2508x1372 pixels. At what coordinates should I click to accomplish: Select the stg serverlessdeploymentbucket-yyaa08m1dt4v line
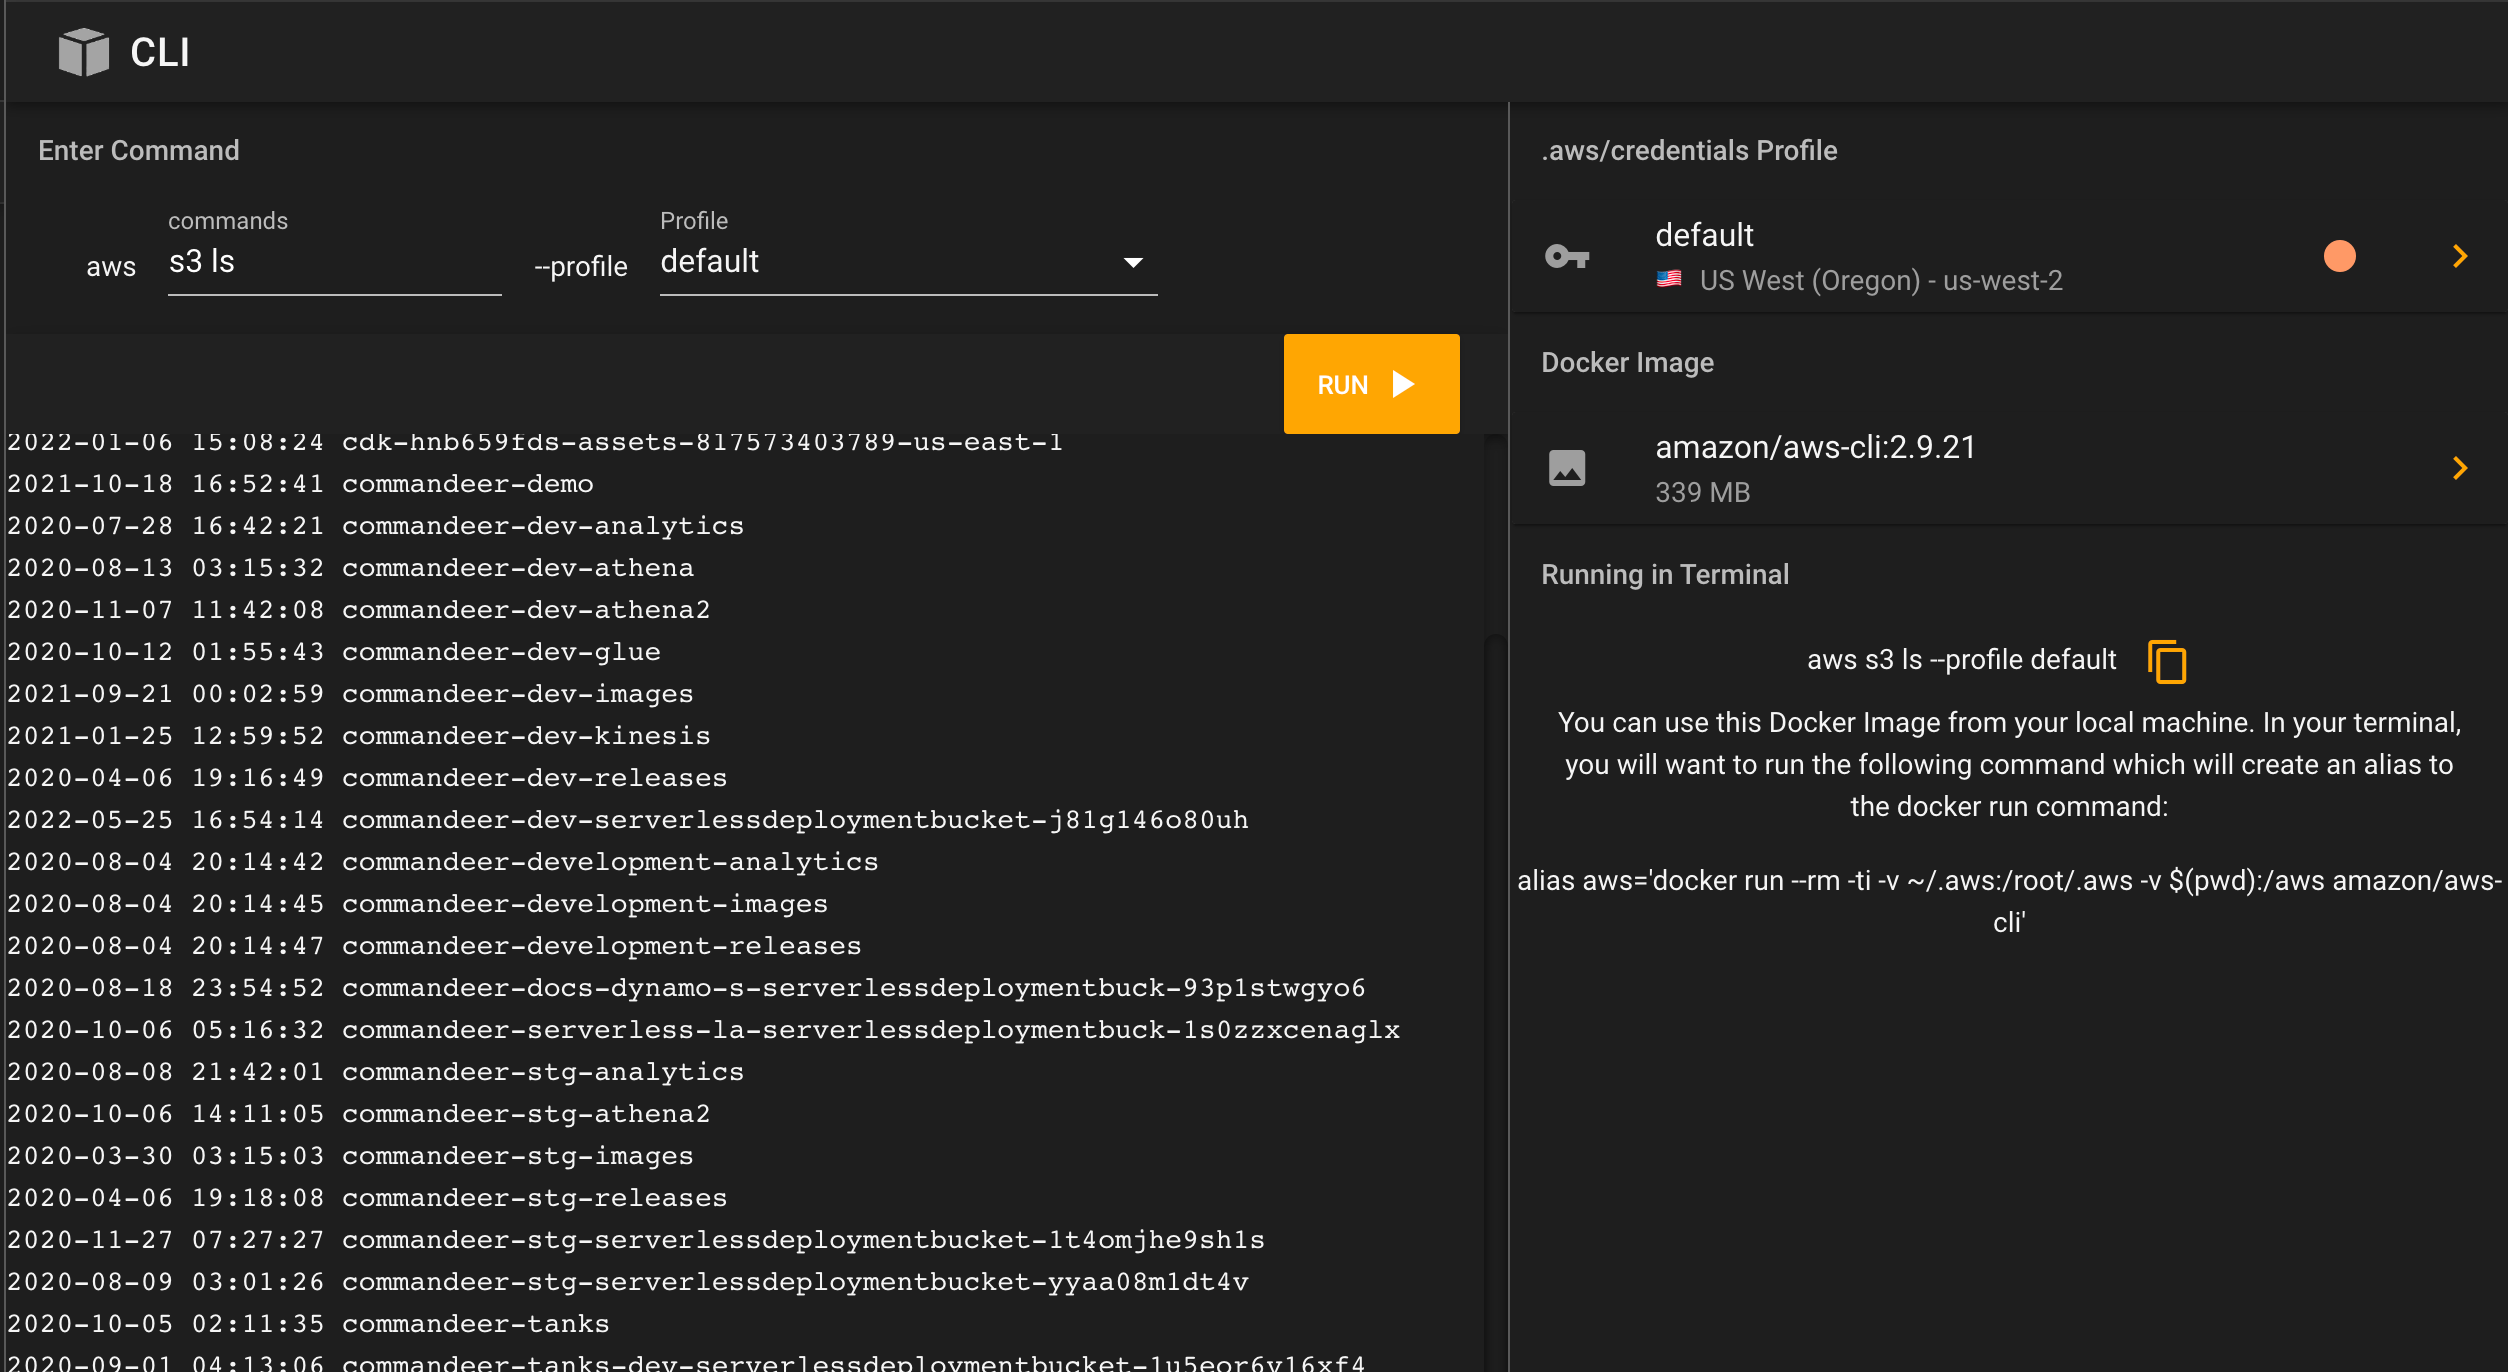(628, 1282)
